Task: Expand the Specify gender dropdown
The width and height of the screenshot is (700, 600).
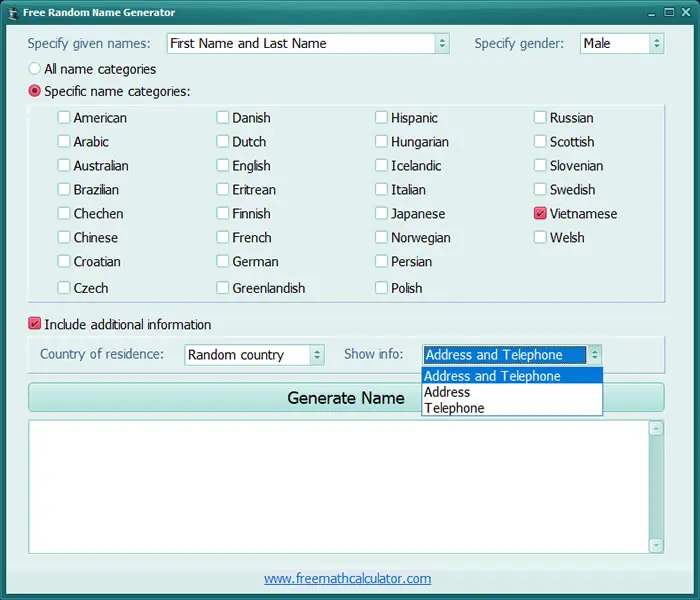Action: pyautogui.click(x=621, y=43)
